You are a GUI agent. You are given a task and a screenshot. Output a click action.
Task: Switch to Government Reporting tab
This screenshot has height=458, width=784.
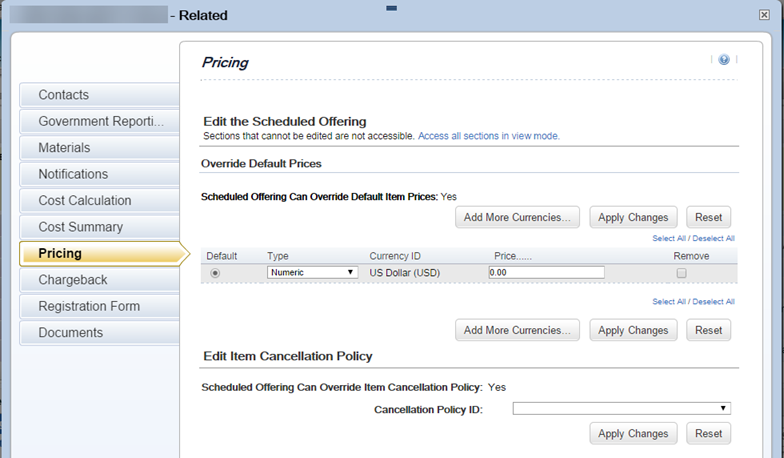99,122
